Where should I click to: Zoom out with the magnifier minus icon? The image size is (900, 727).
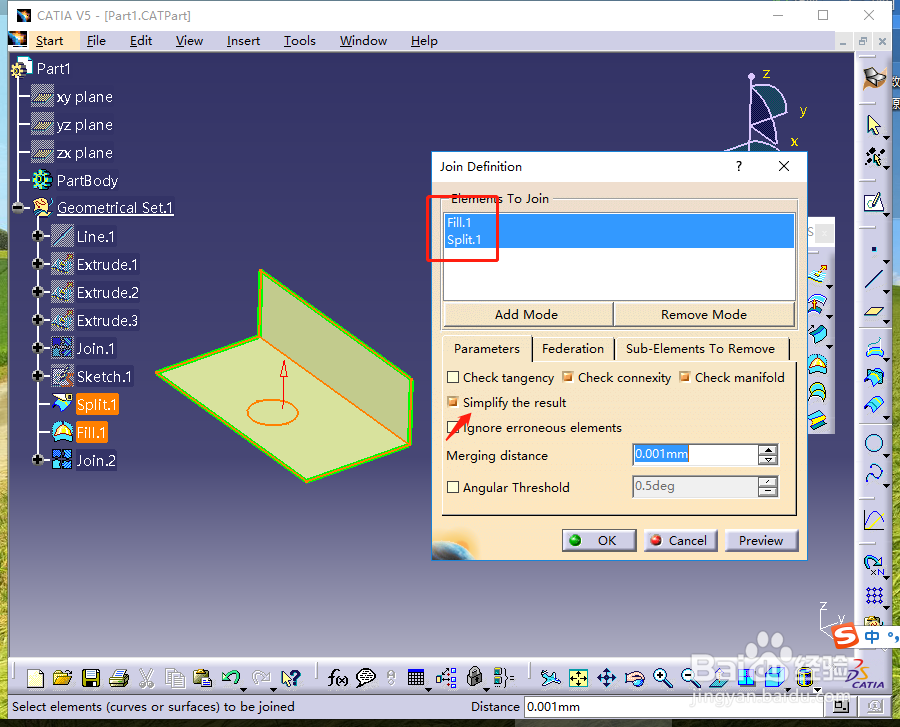point(690,678)
